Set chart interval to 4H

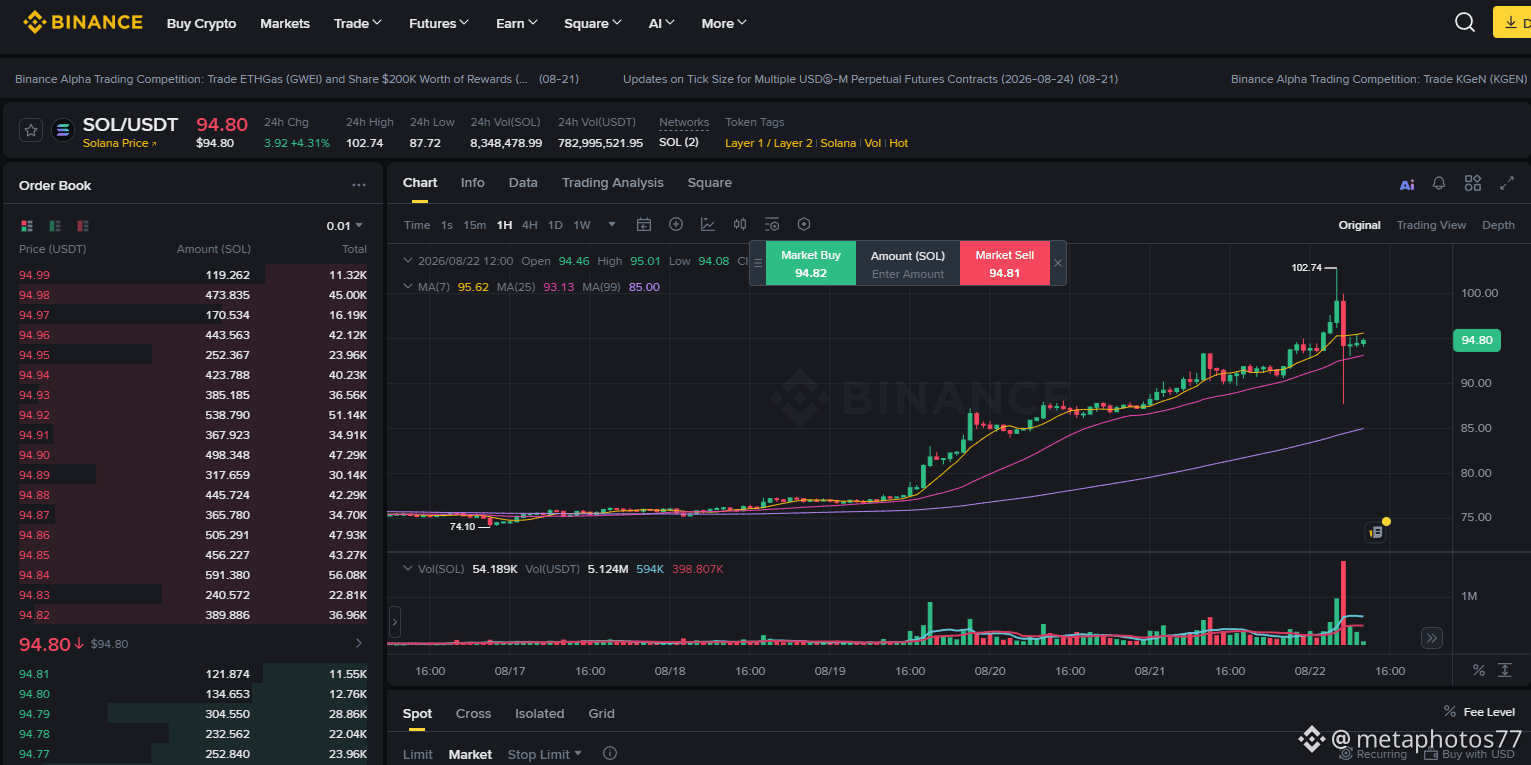(529, 225)
